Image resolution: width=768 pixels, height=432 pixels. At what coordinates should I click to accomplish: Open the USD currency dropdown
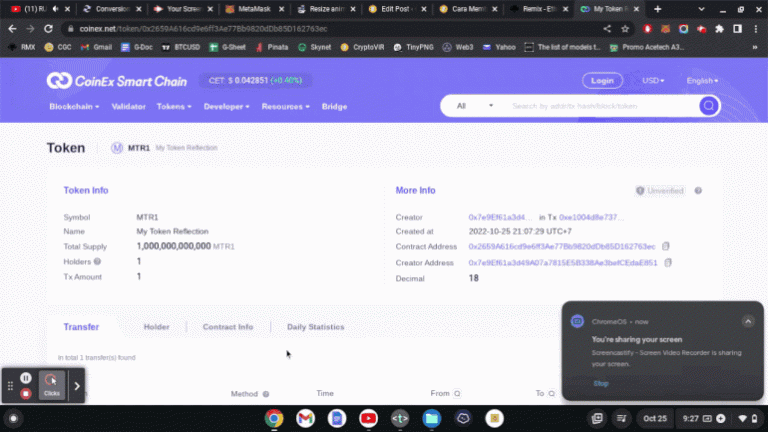click(653, 81)
